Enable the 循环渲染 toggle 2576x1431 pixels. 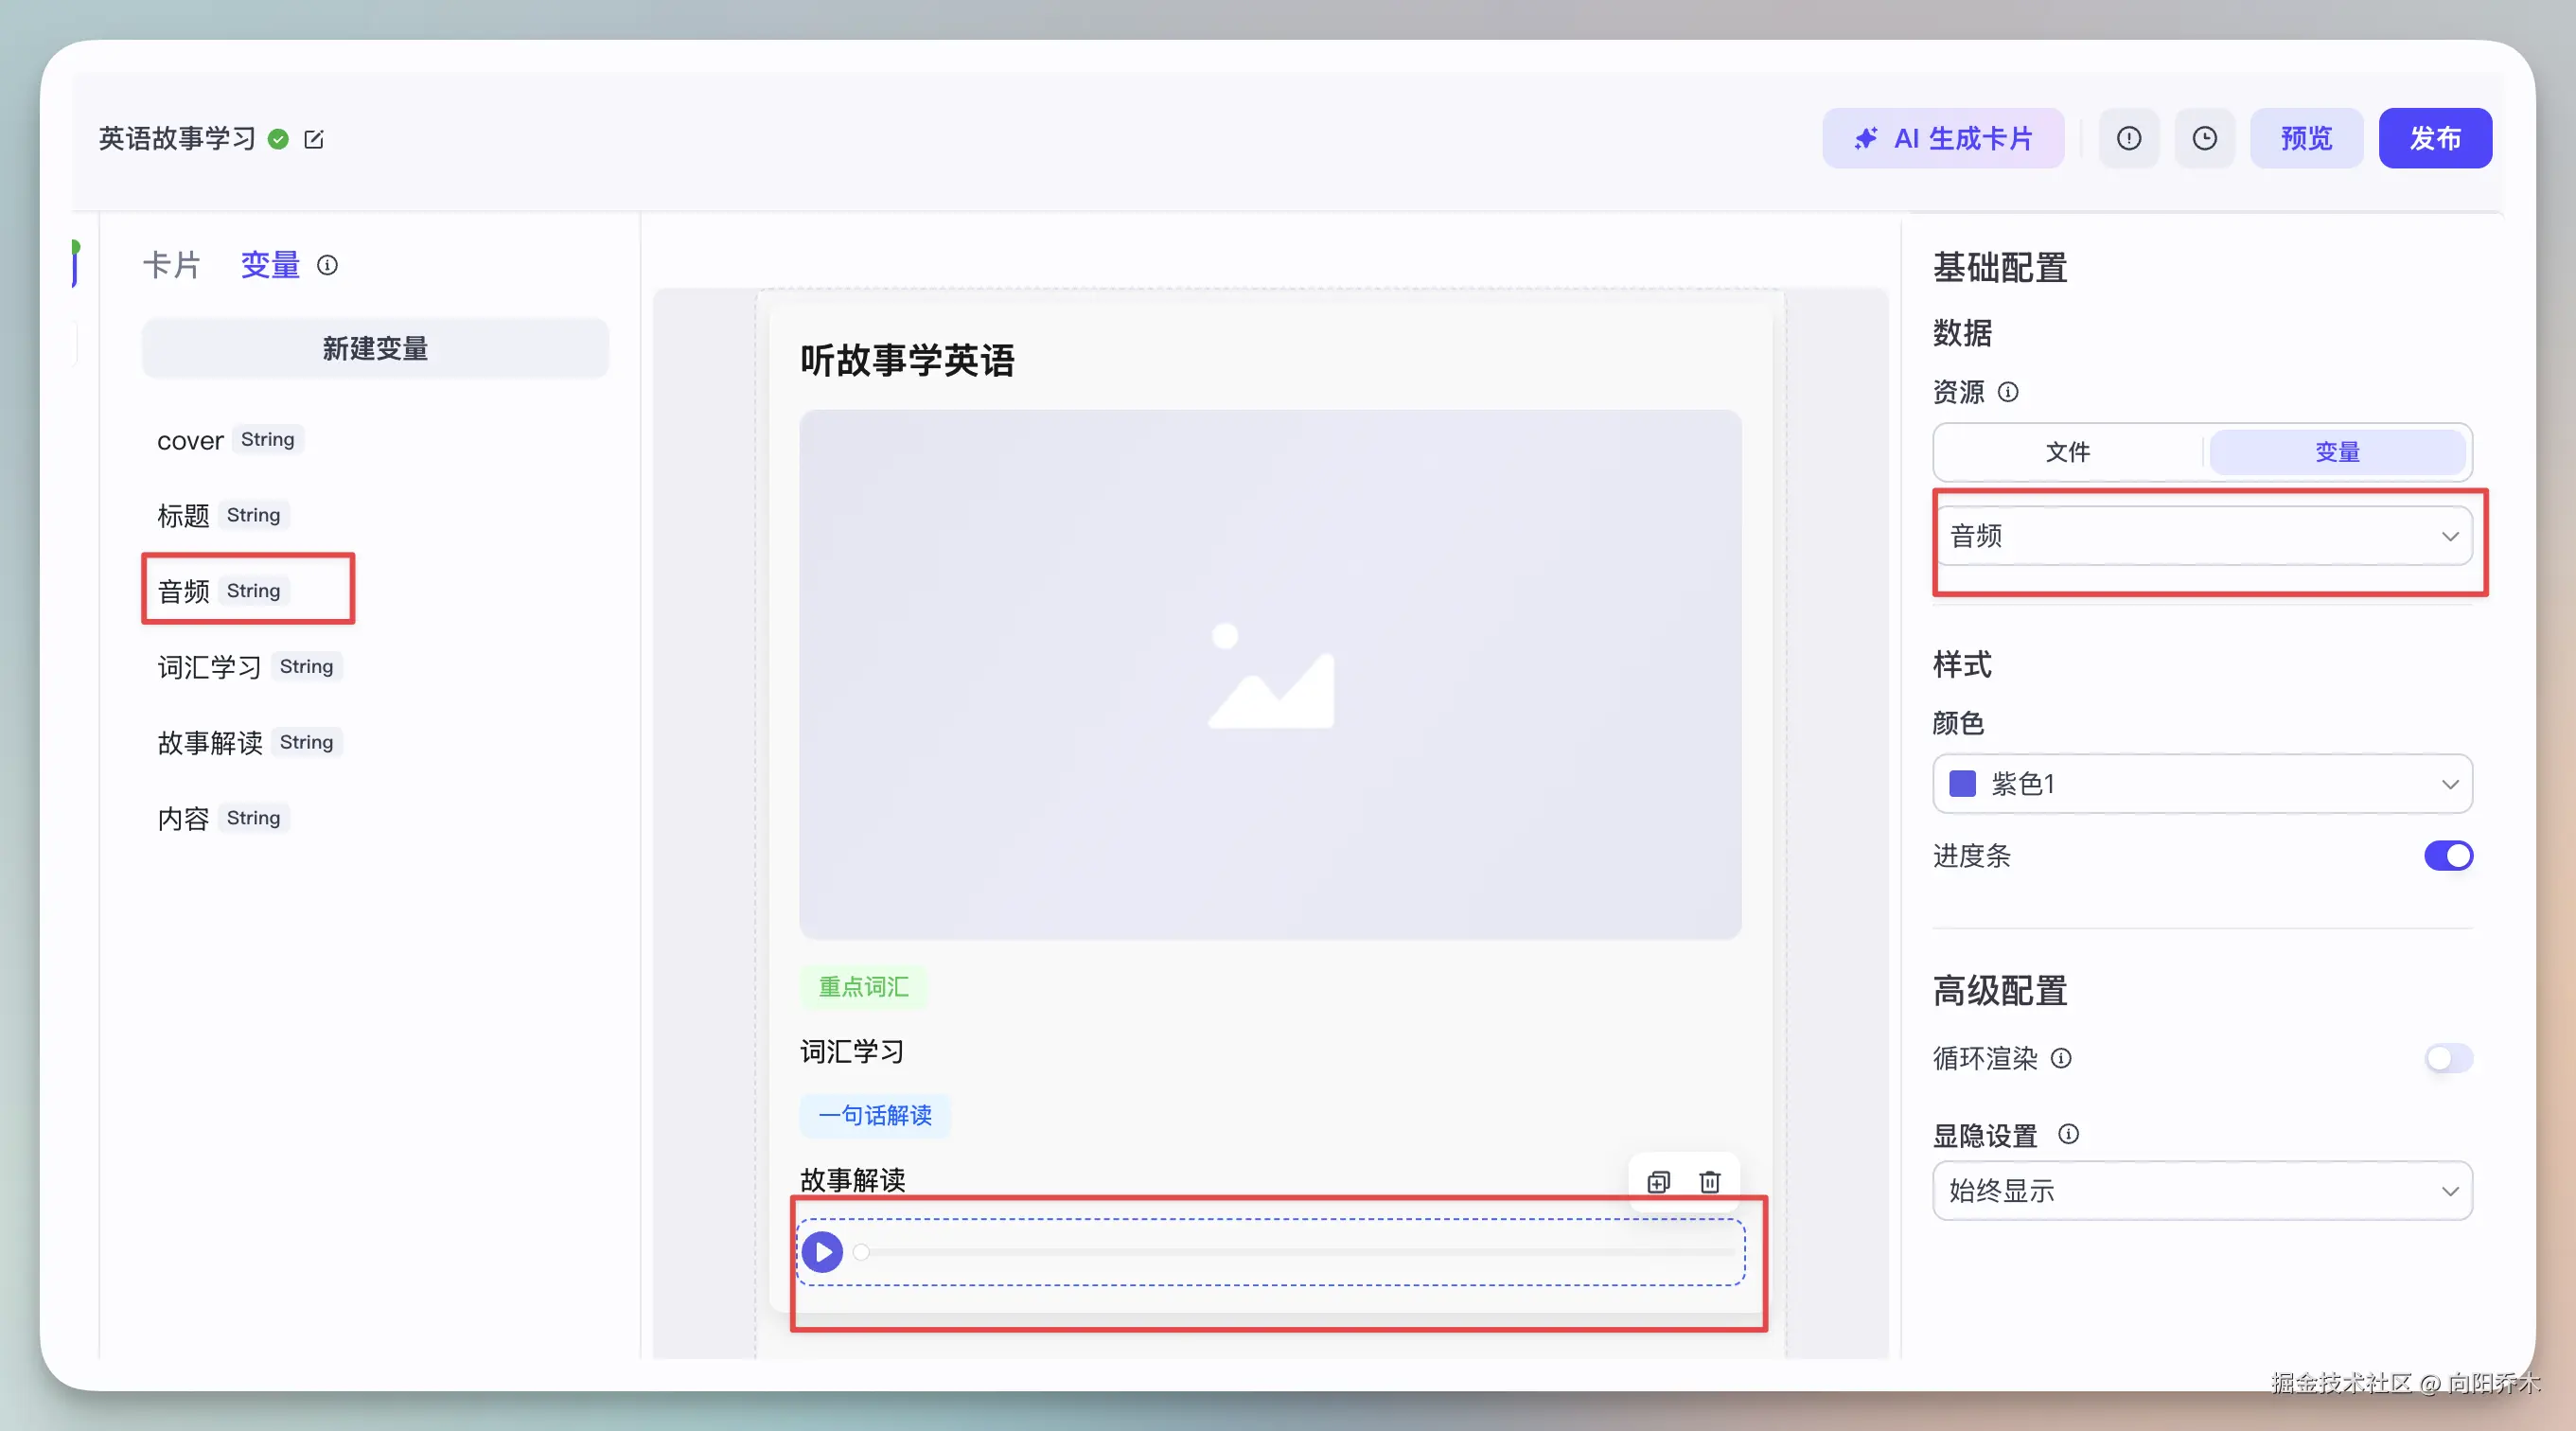[x=2447, y=1058]
